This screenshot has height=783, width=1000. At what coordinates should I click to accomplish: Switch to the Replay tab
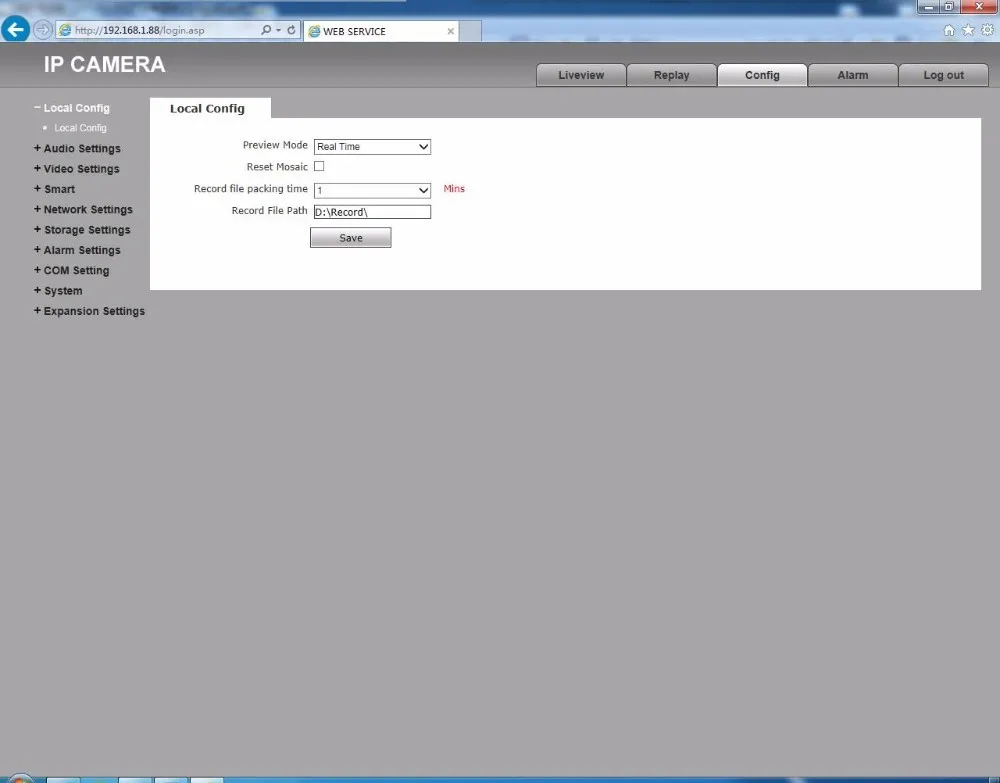pyautogui.click(x=672, y=75)
